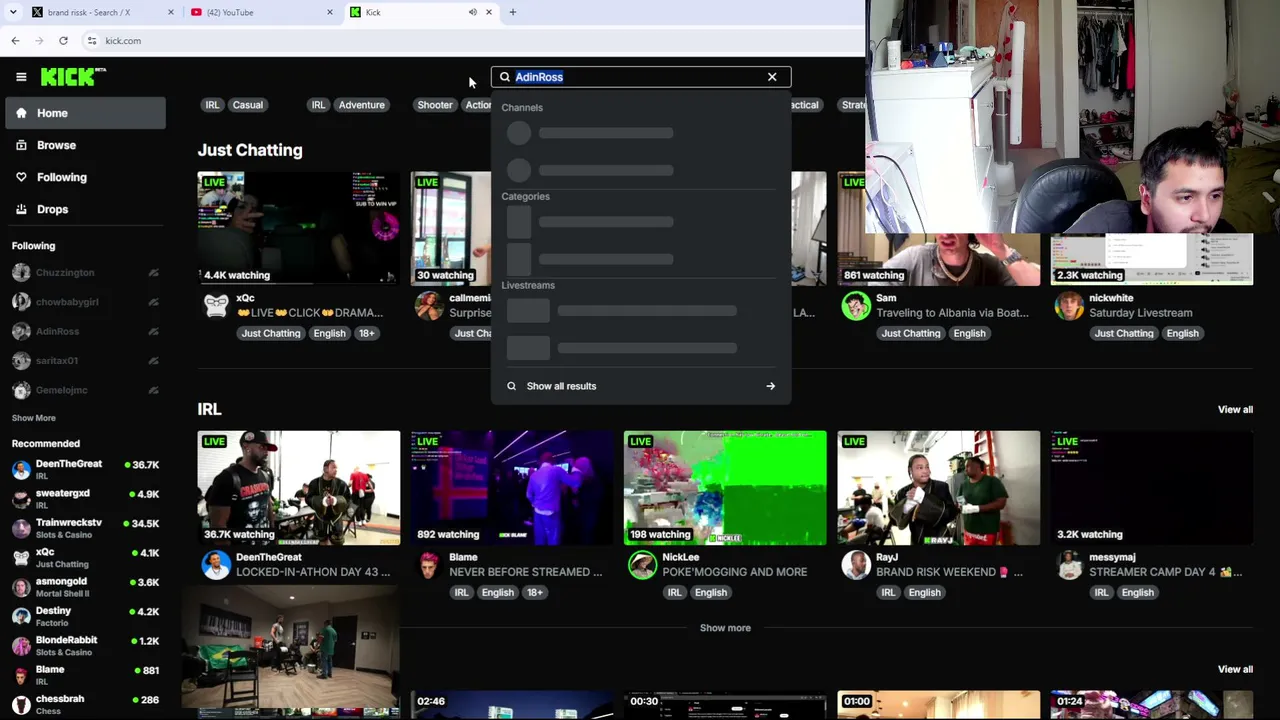Focus the search box containing AdinRoss
1280x720 pixels.
tap(640, 77)
